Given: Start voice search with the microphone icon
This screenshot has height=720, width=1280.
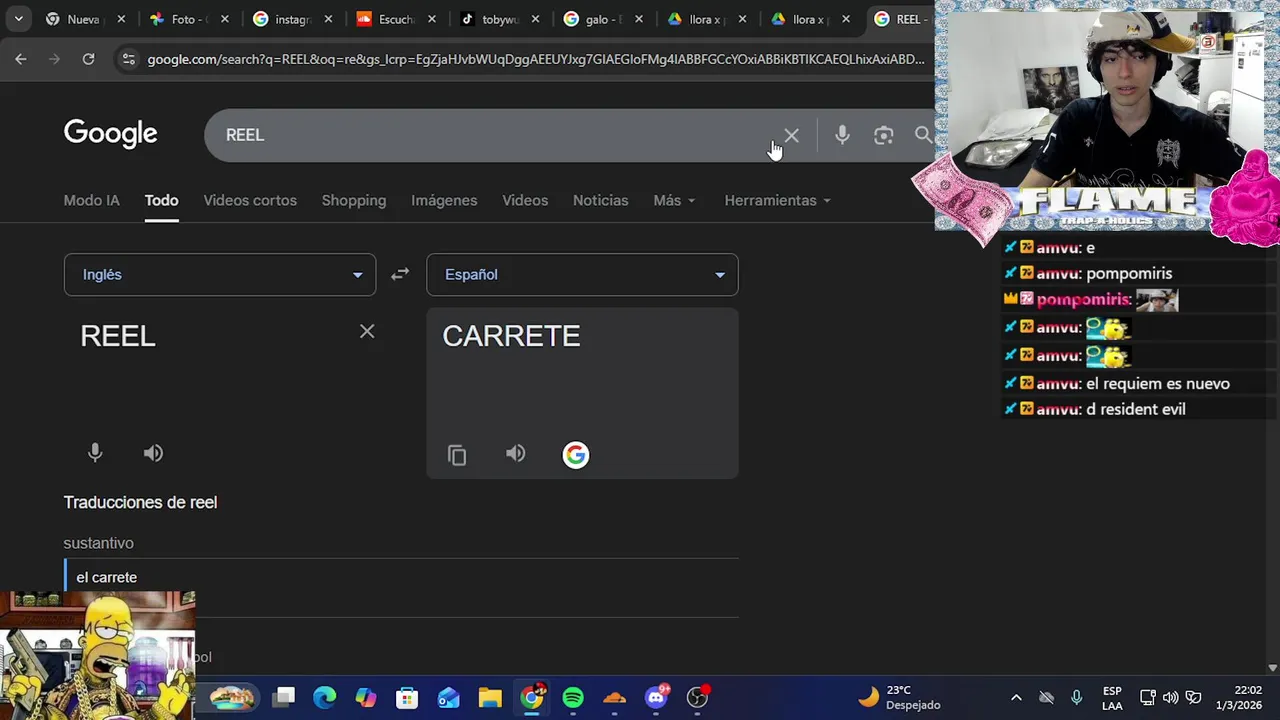Looking at the screenshot, I should coord(842,135).
